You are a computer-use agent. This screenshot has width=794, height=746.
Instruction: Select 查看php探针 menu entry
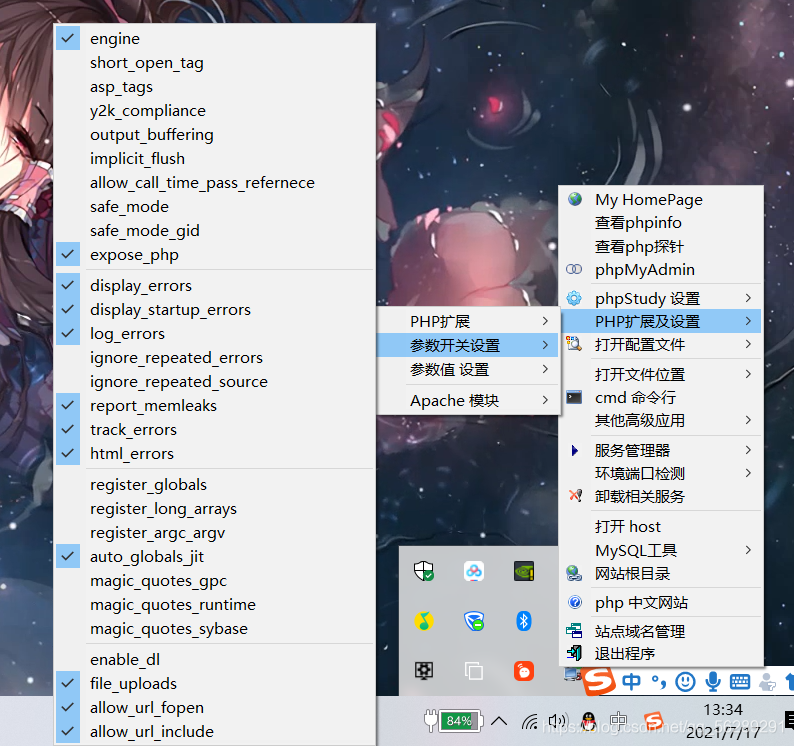click(x=661, y=246)
